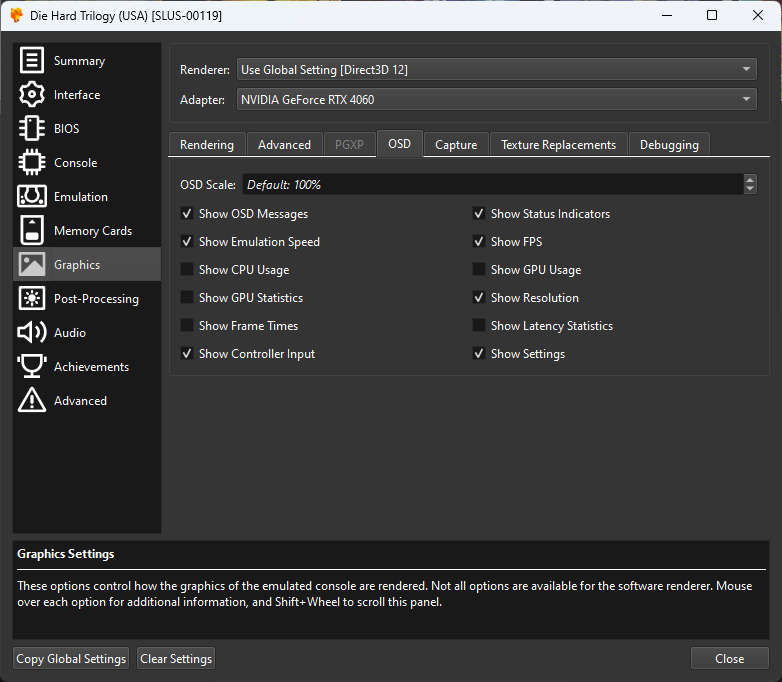Decrease OSD Scale with down arrow
The height and width of the screenshot is (682, 782).
pyautogui.click(x=750, y=189)
